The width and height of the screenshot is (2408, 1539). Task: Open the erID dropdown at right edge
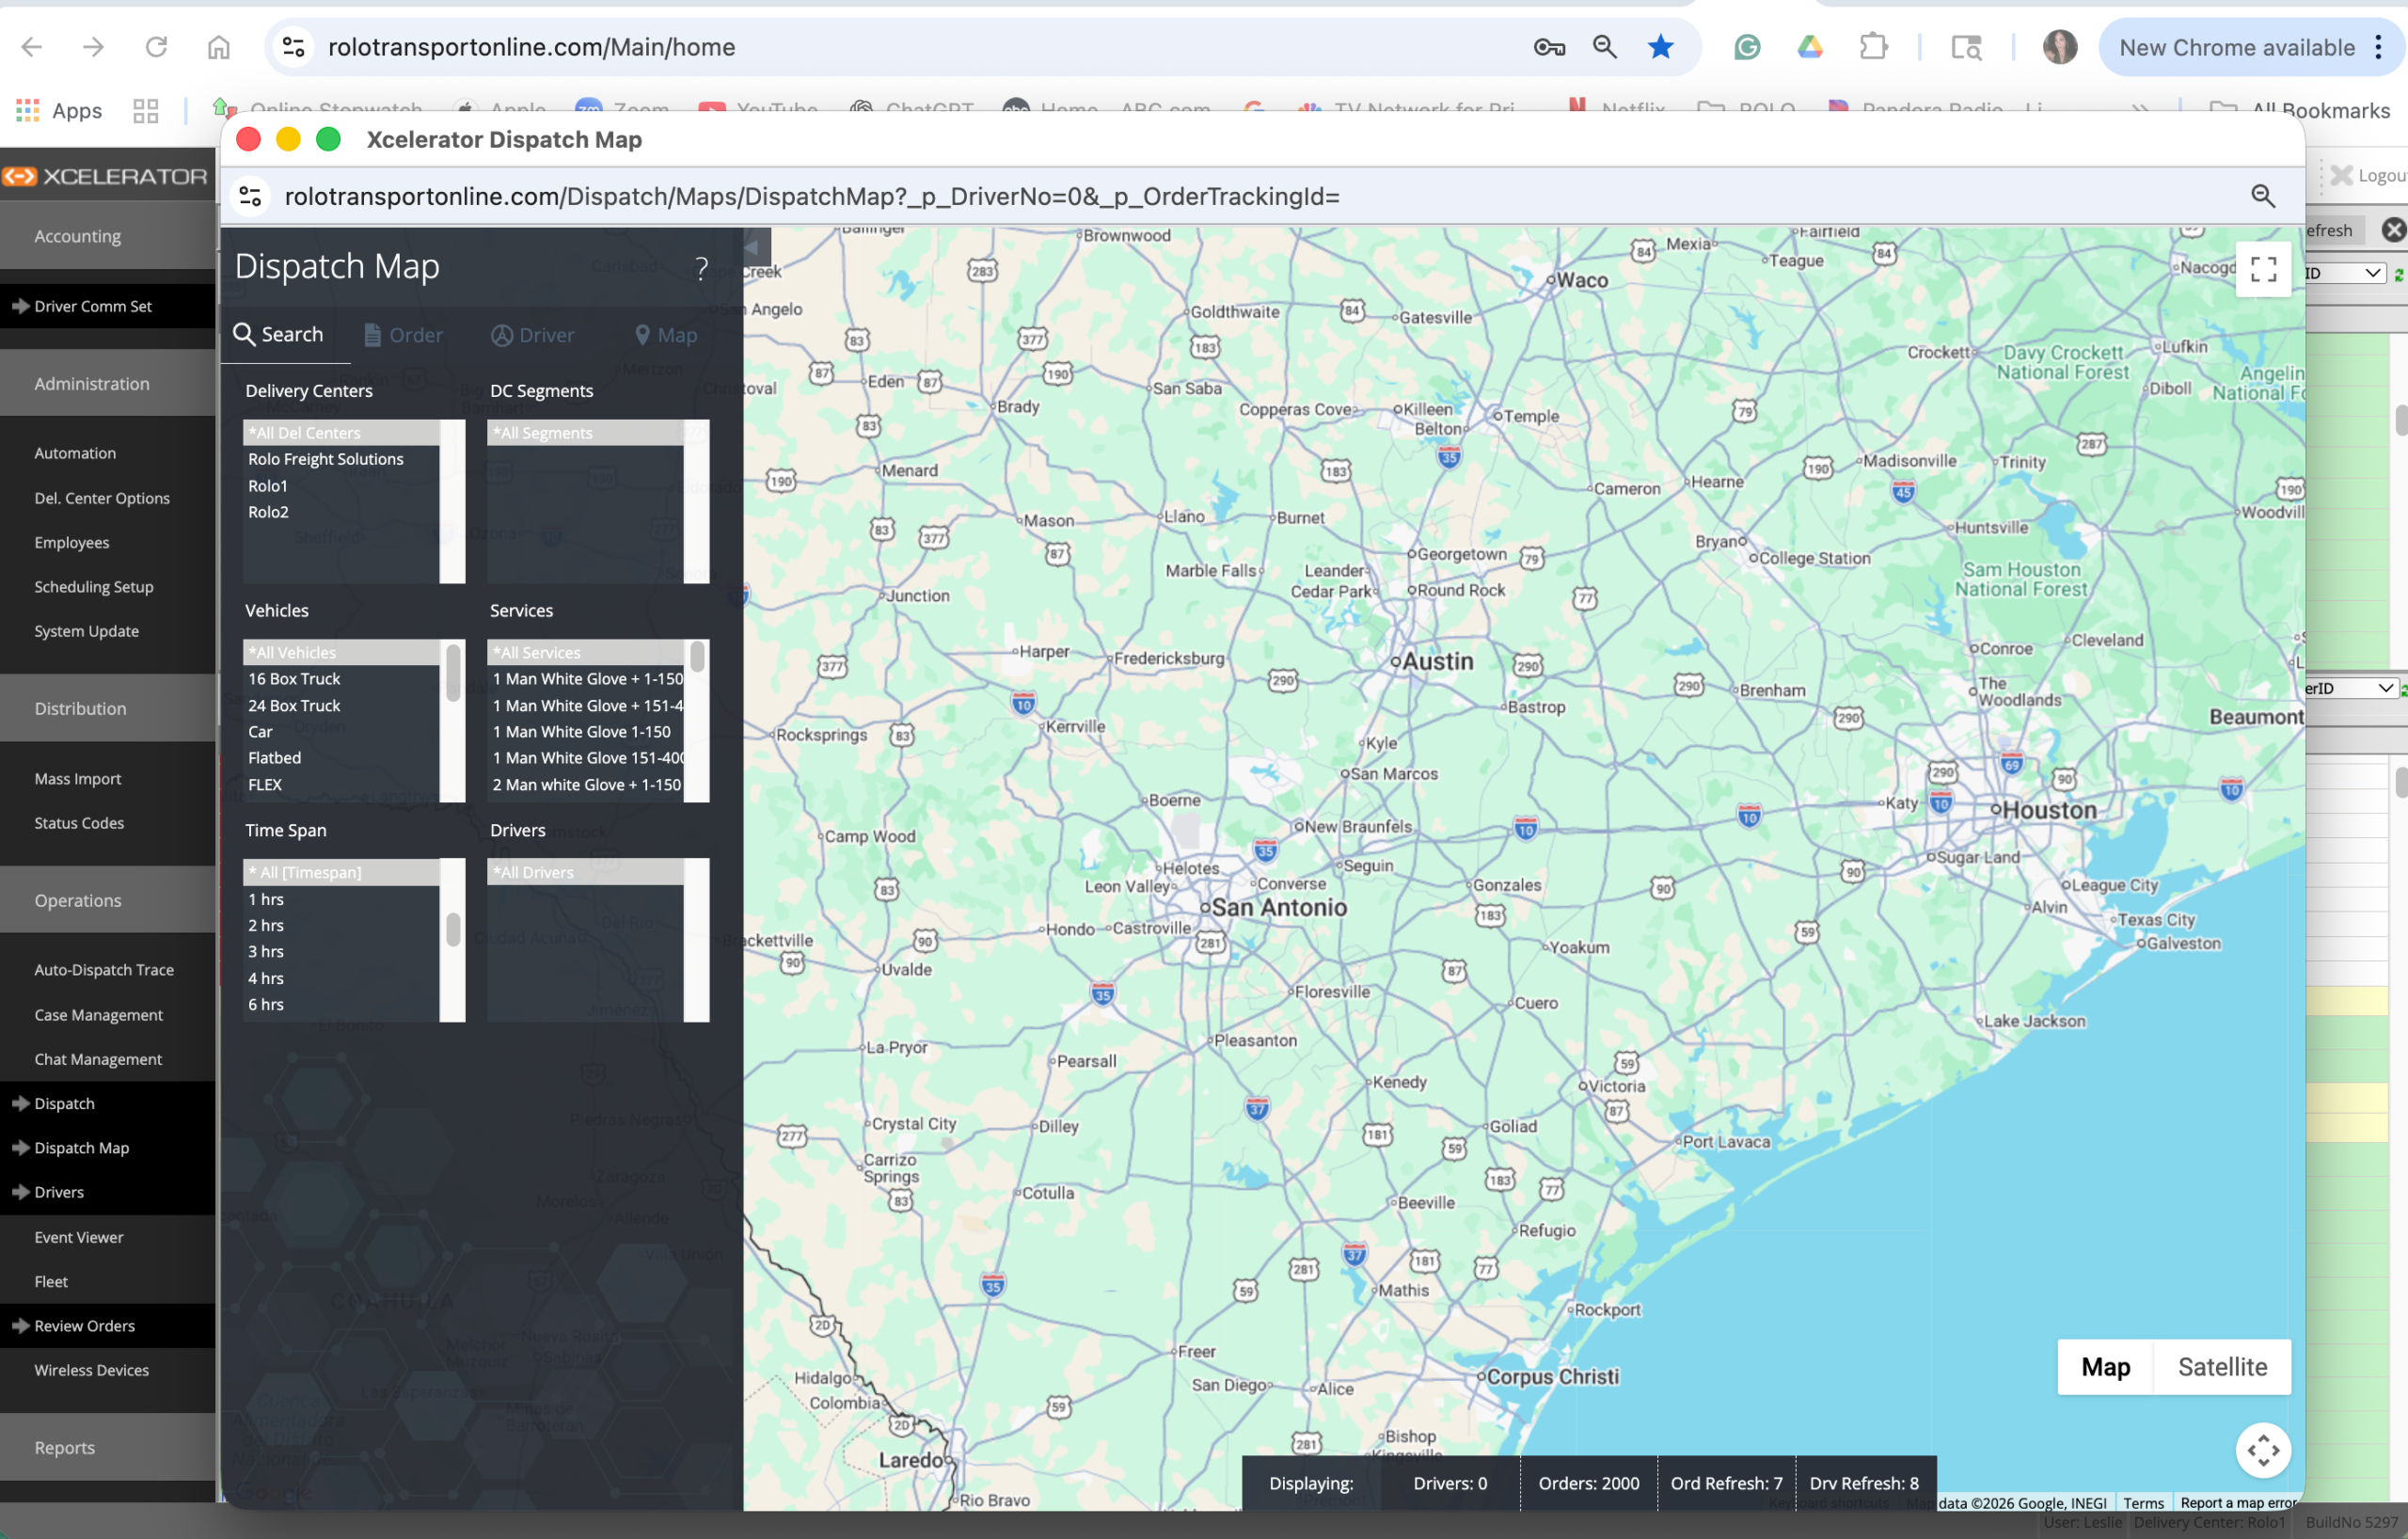click(2351, 688)
